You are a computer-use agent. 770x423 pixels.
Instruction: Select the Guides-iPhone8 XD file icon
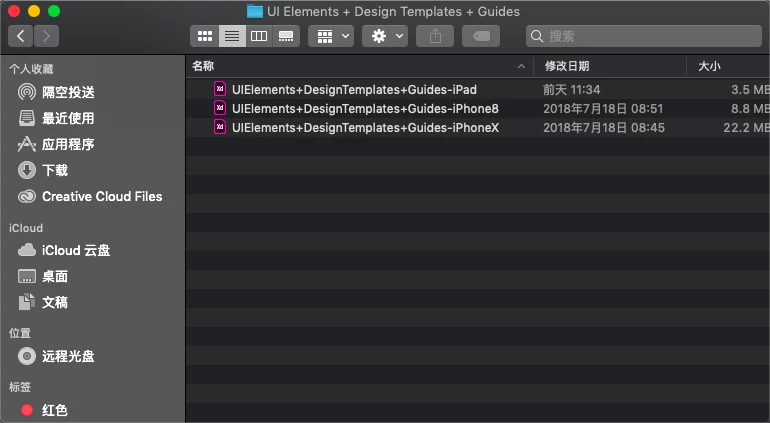click(220, 108)
